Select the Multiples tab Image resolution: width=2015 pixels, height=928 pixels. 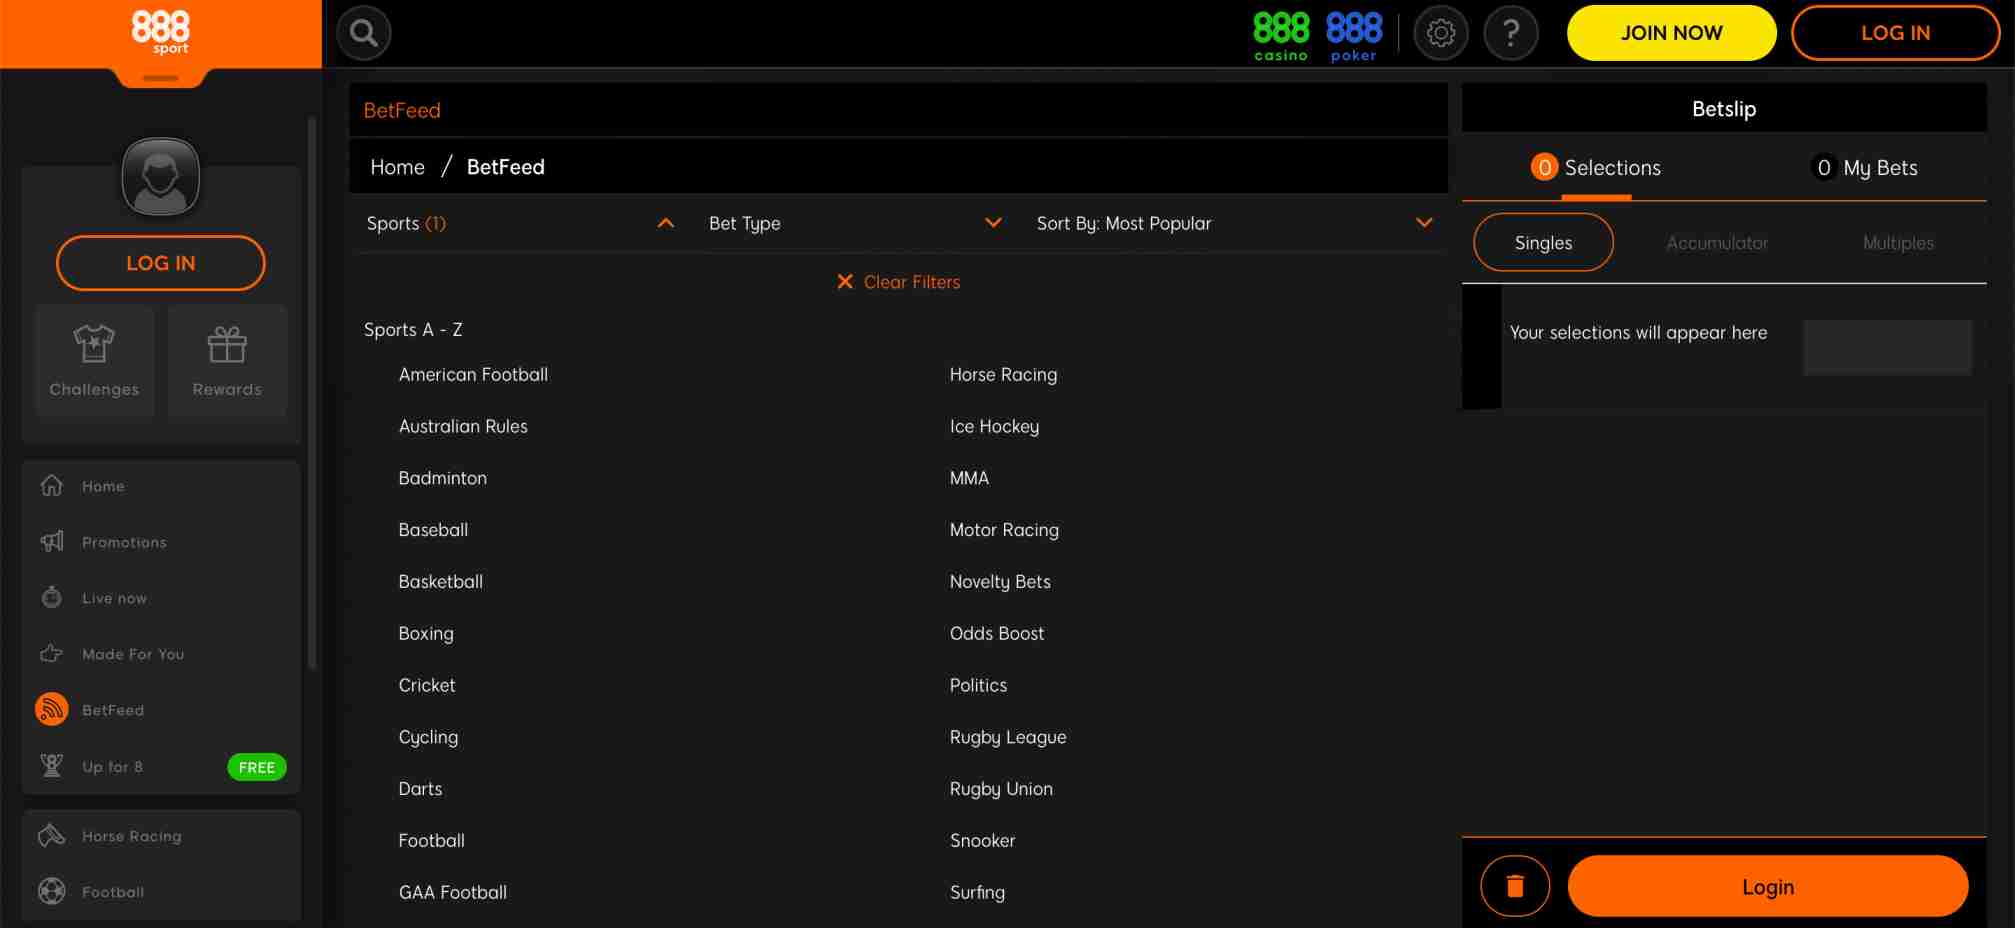point(1898,243)
